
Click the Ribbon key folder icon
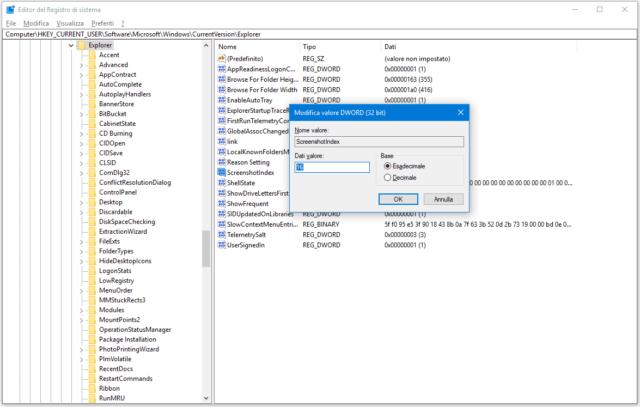[91, 388]
